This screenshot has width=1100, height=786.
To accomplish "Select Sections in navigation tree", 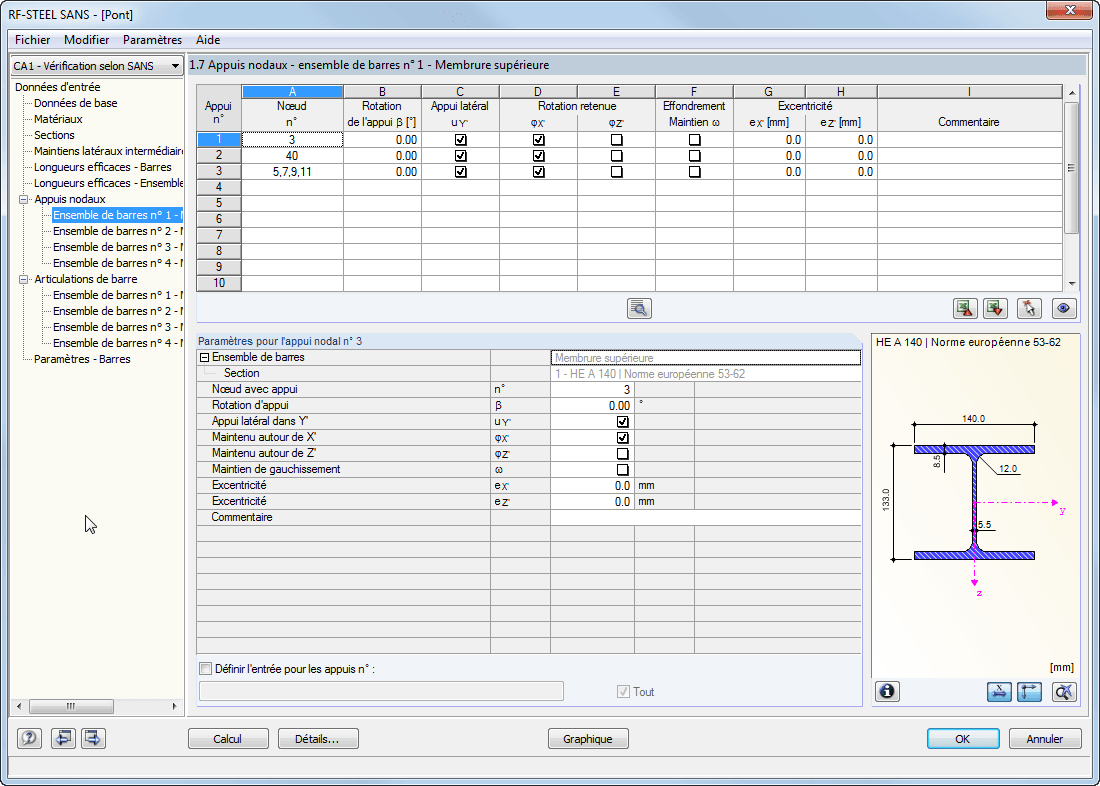I will coord(54,135).
